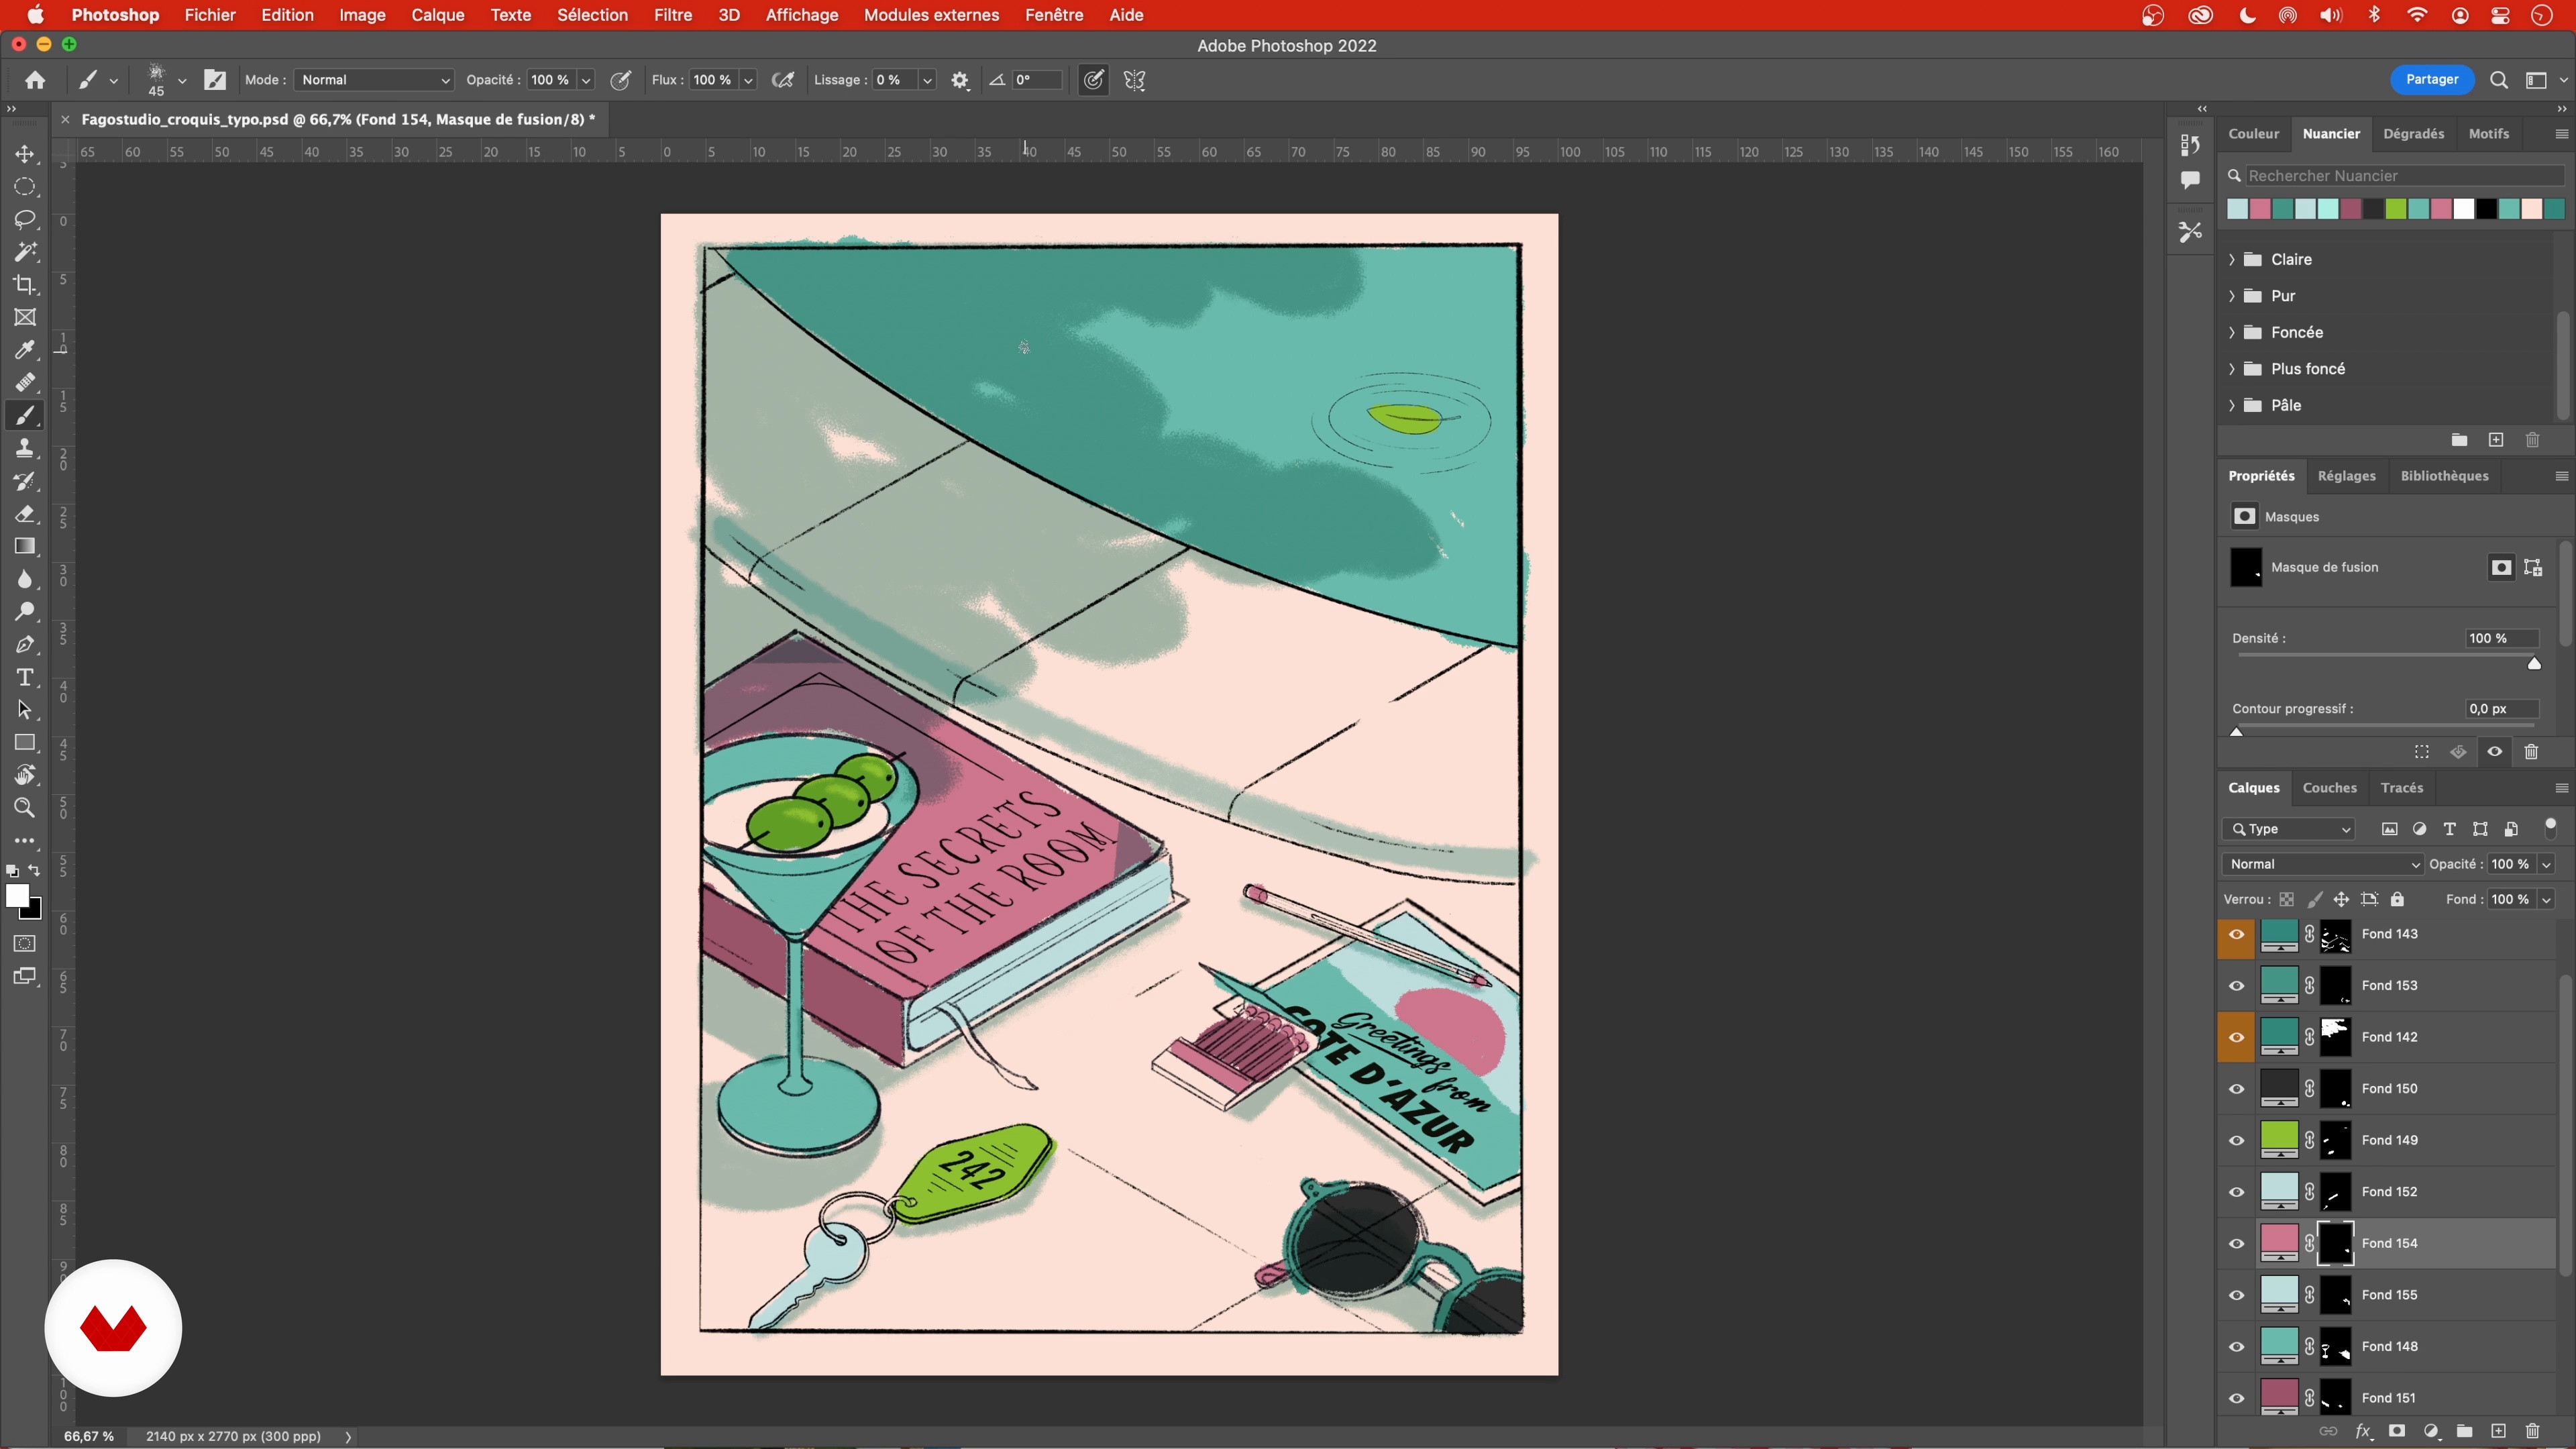Select the Gradient tool

25,546
